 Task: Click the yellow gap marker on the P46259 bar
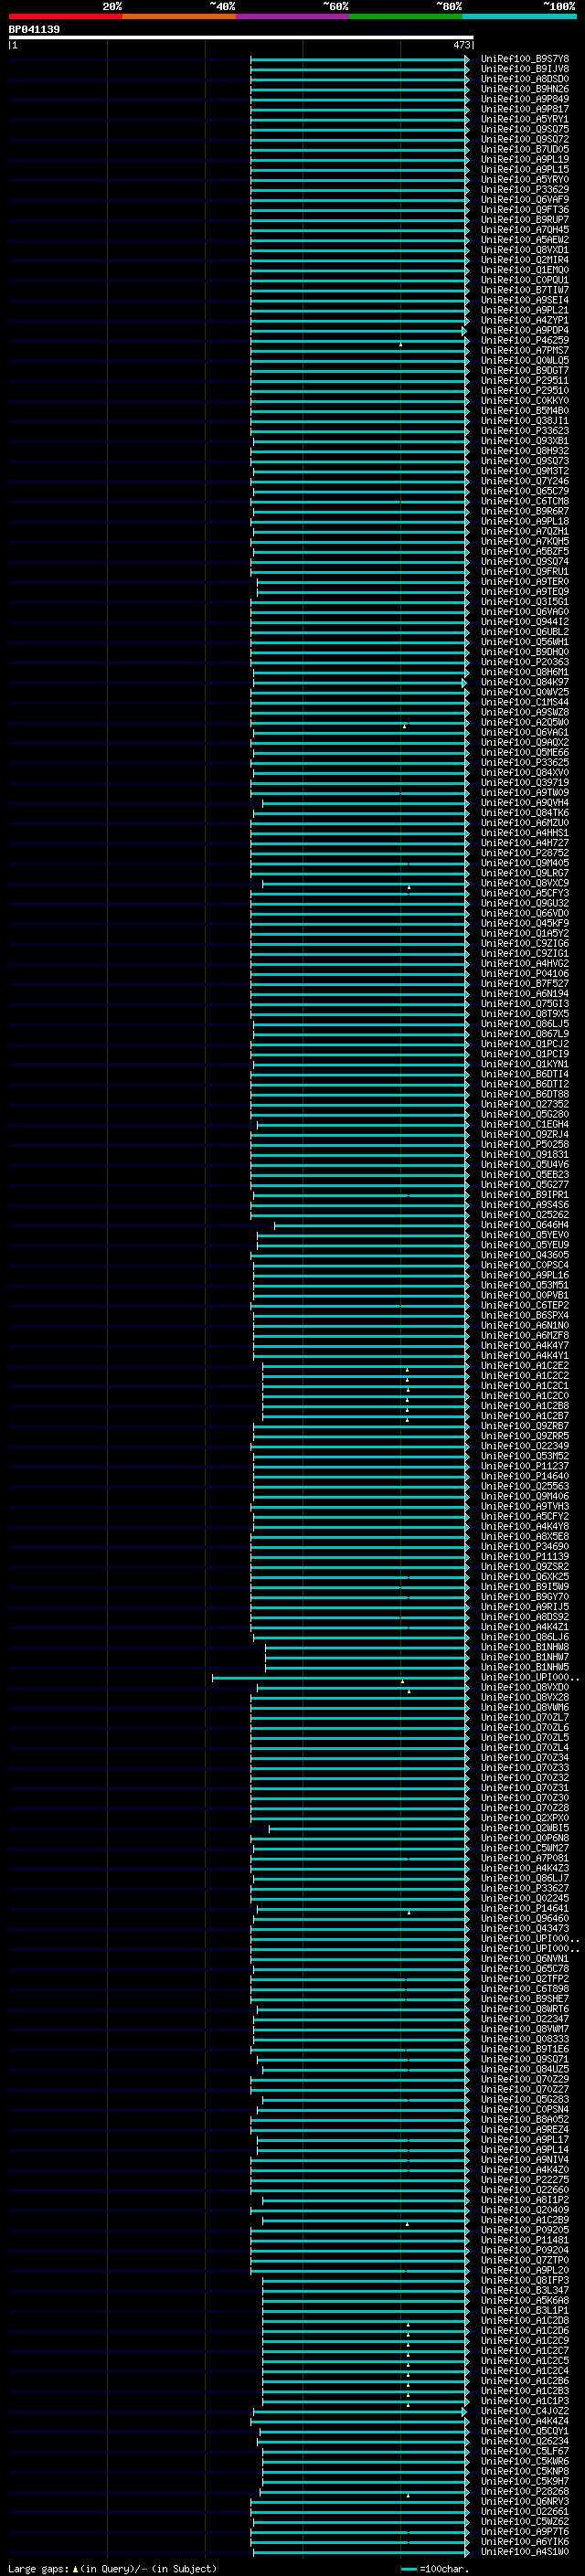tap(401, 344)
